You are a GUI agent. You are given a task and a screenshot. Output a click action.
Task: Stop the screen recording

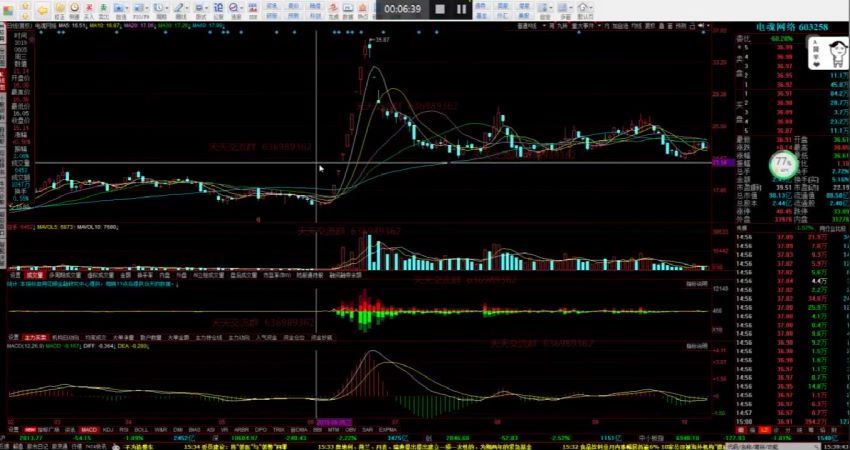pos(440,9)
